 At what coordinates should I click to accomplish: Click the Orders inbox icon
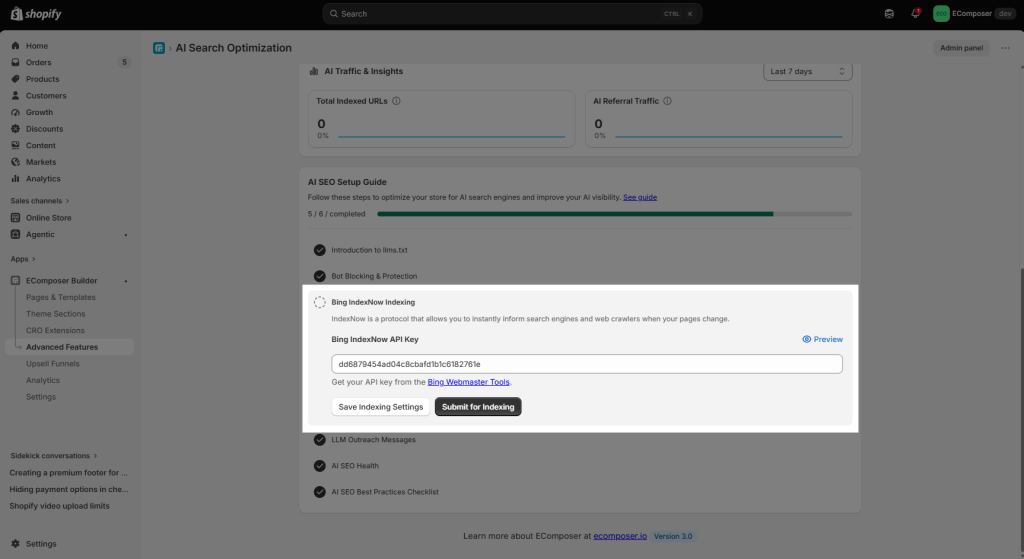coord(16,62)
